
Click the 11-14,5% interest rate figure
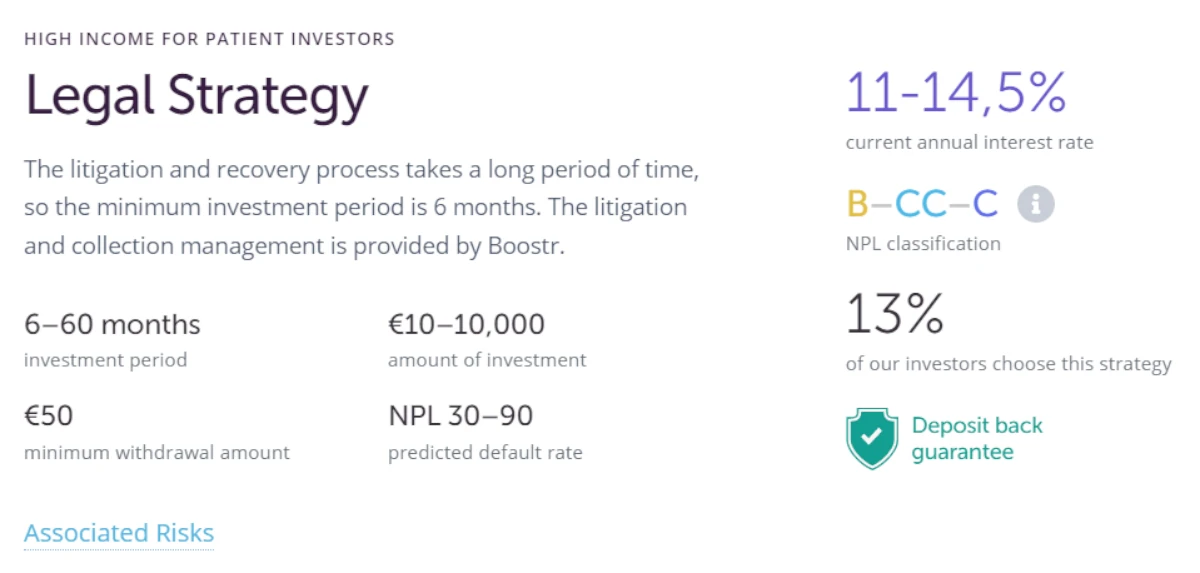(x=956, y=93)
